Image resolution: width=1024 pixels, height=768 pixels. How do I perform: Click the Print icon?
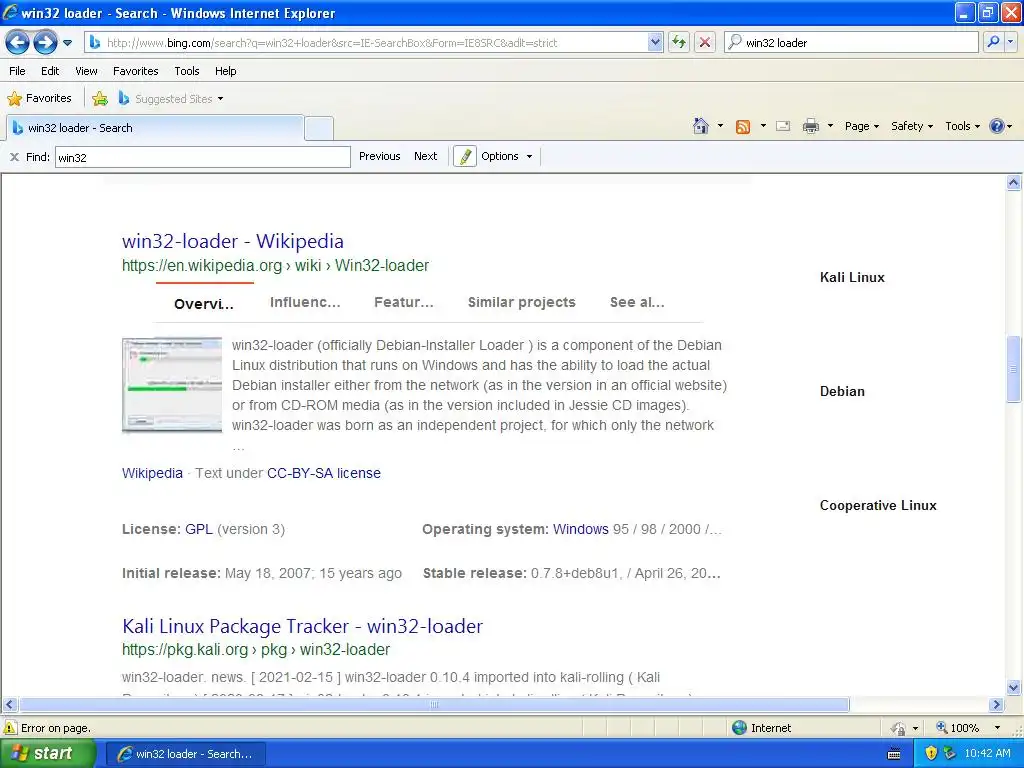click(x=810, y=126)
